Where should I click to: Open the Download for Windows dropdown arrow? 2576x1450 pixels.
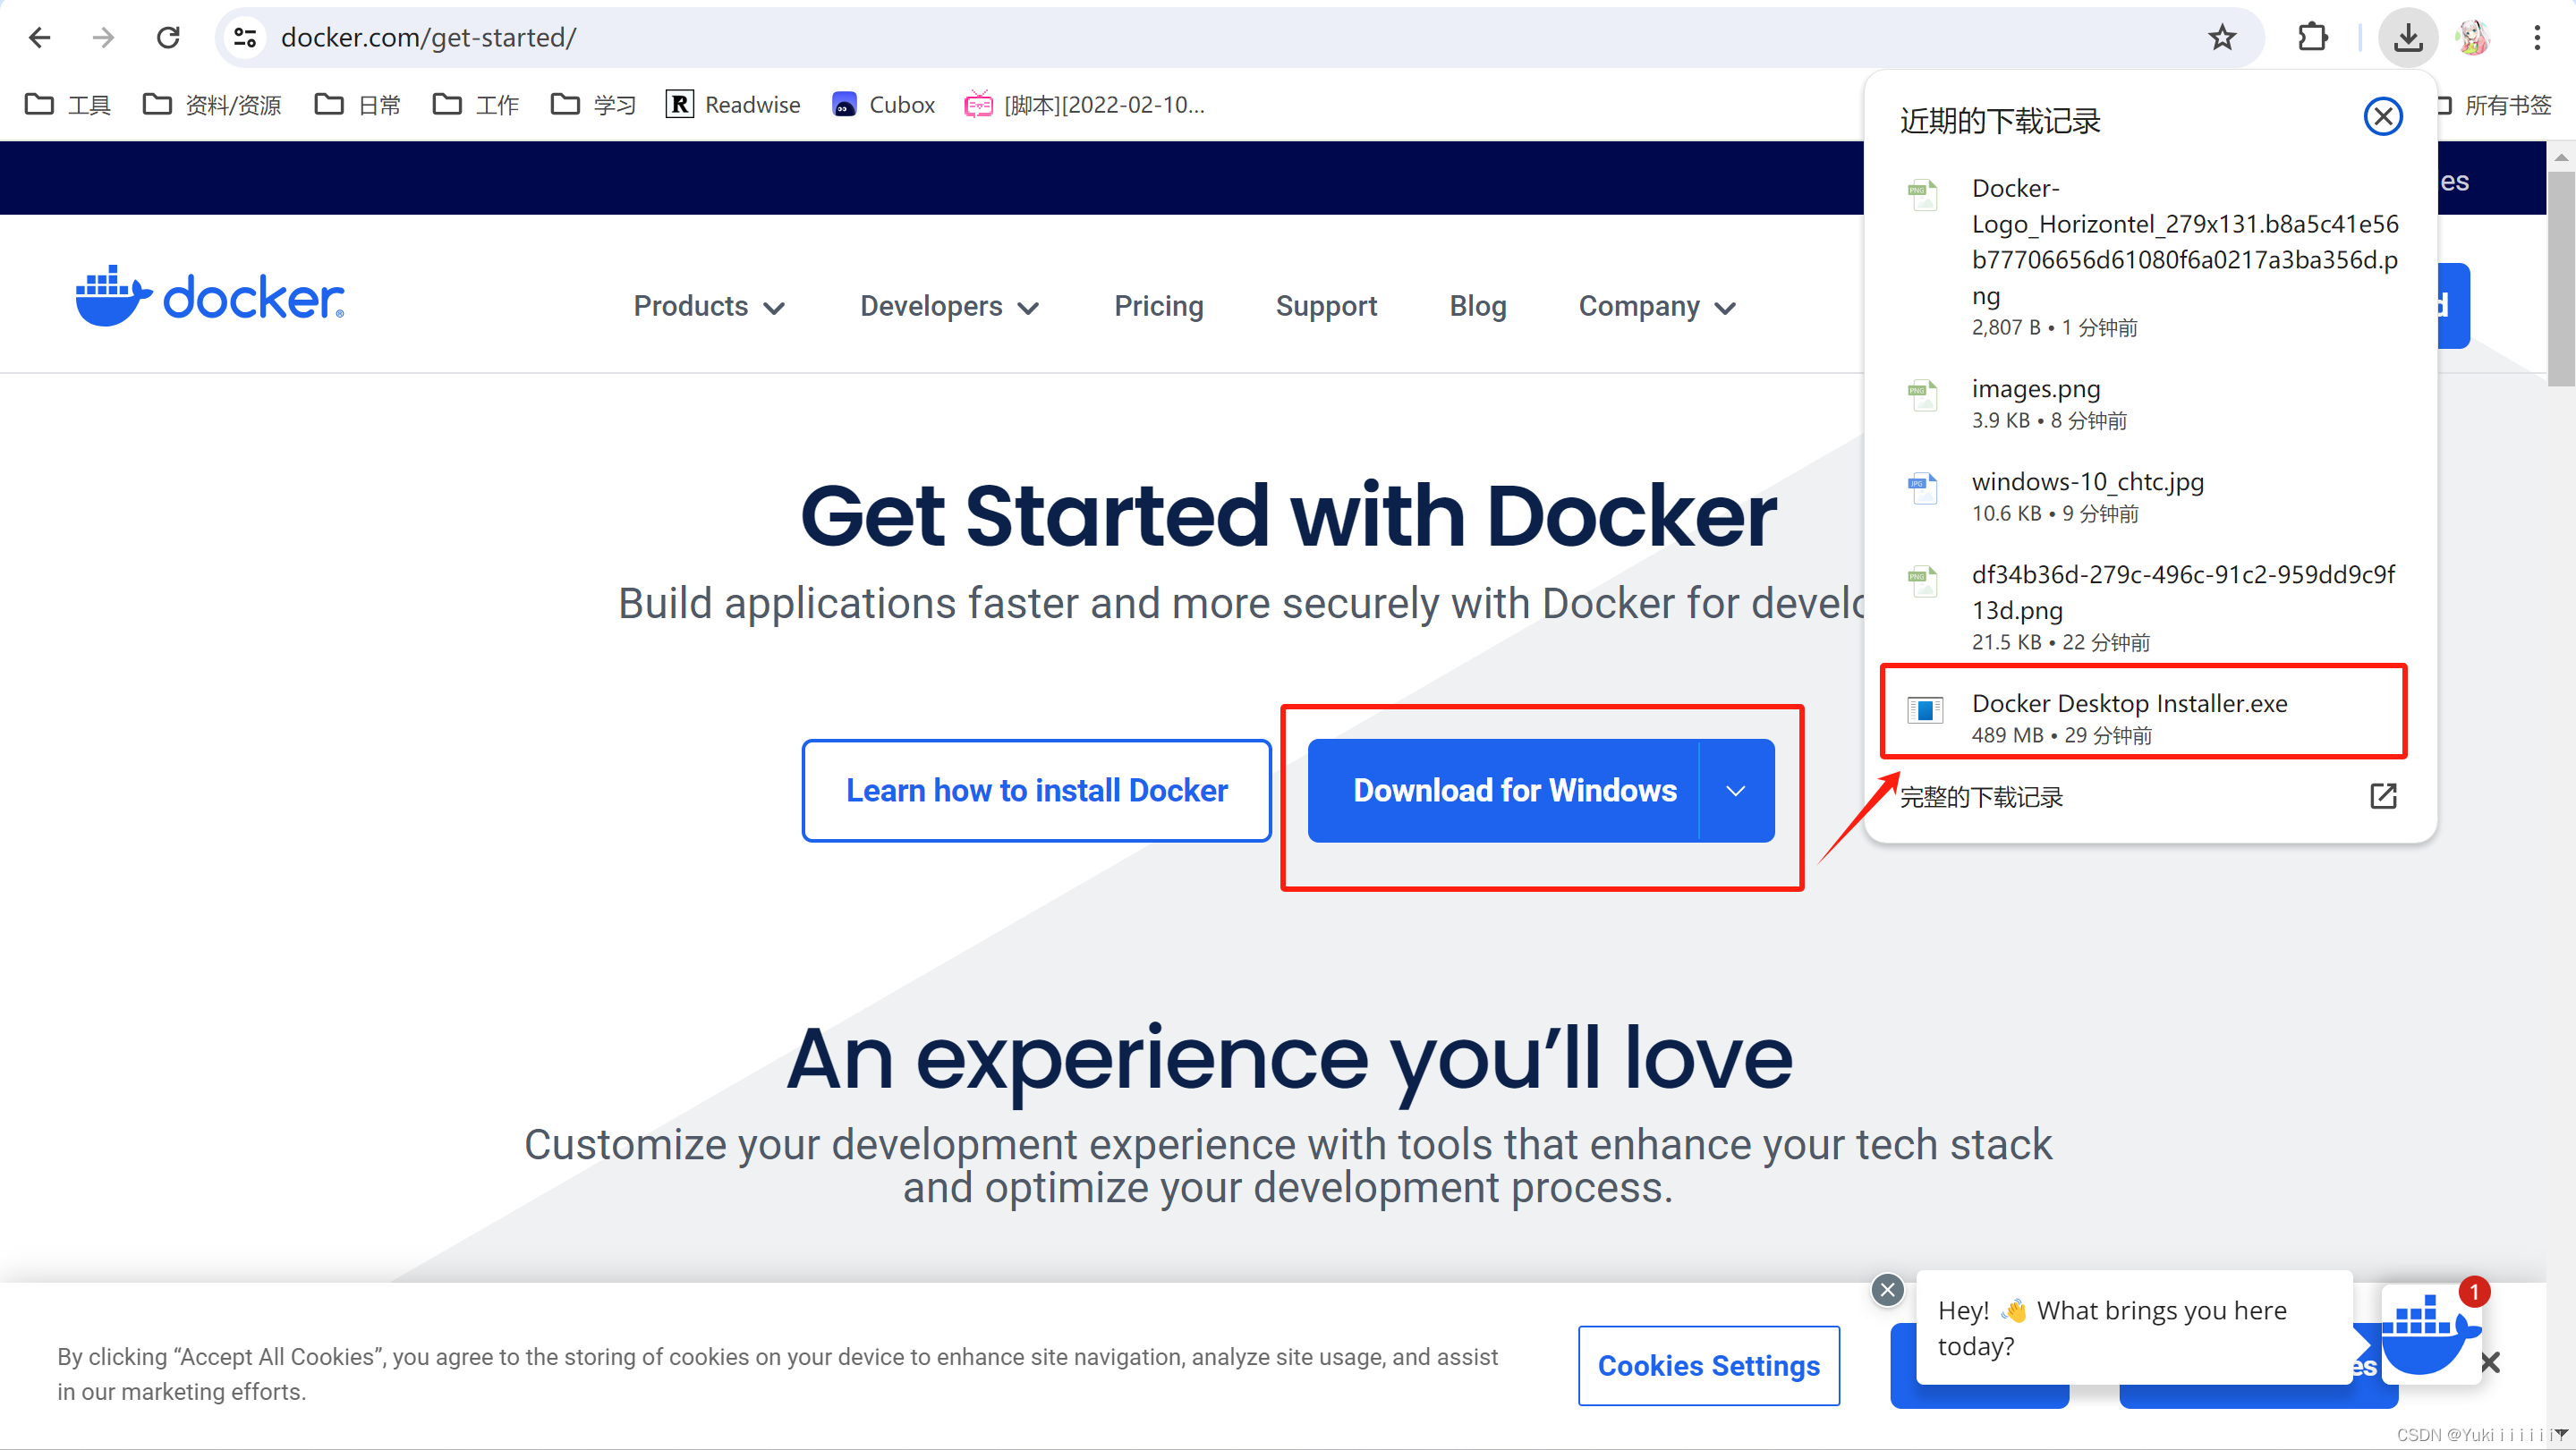[x=1736, y=791]
